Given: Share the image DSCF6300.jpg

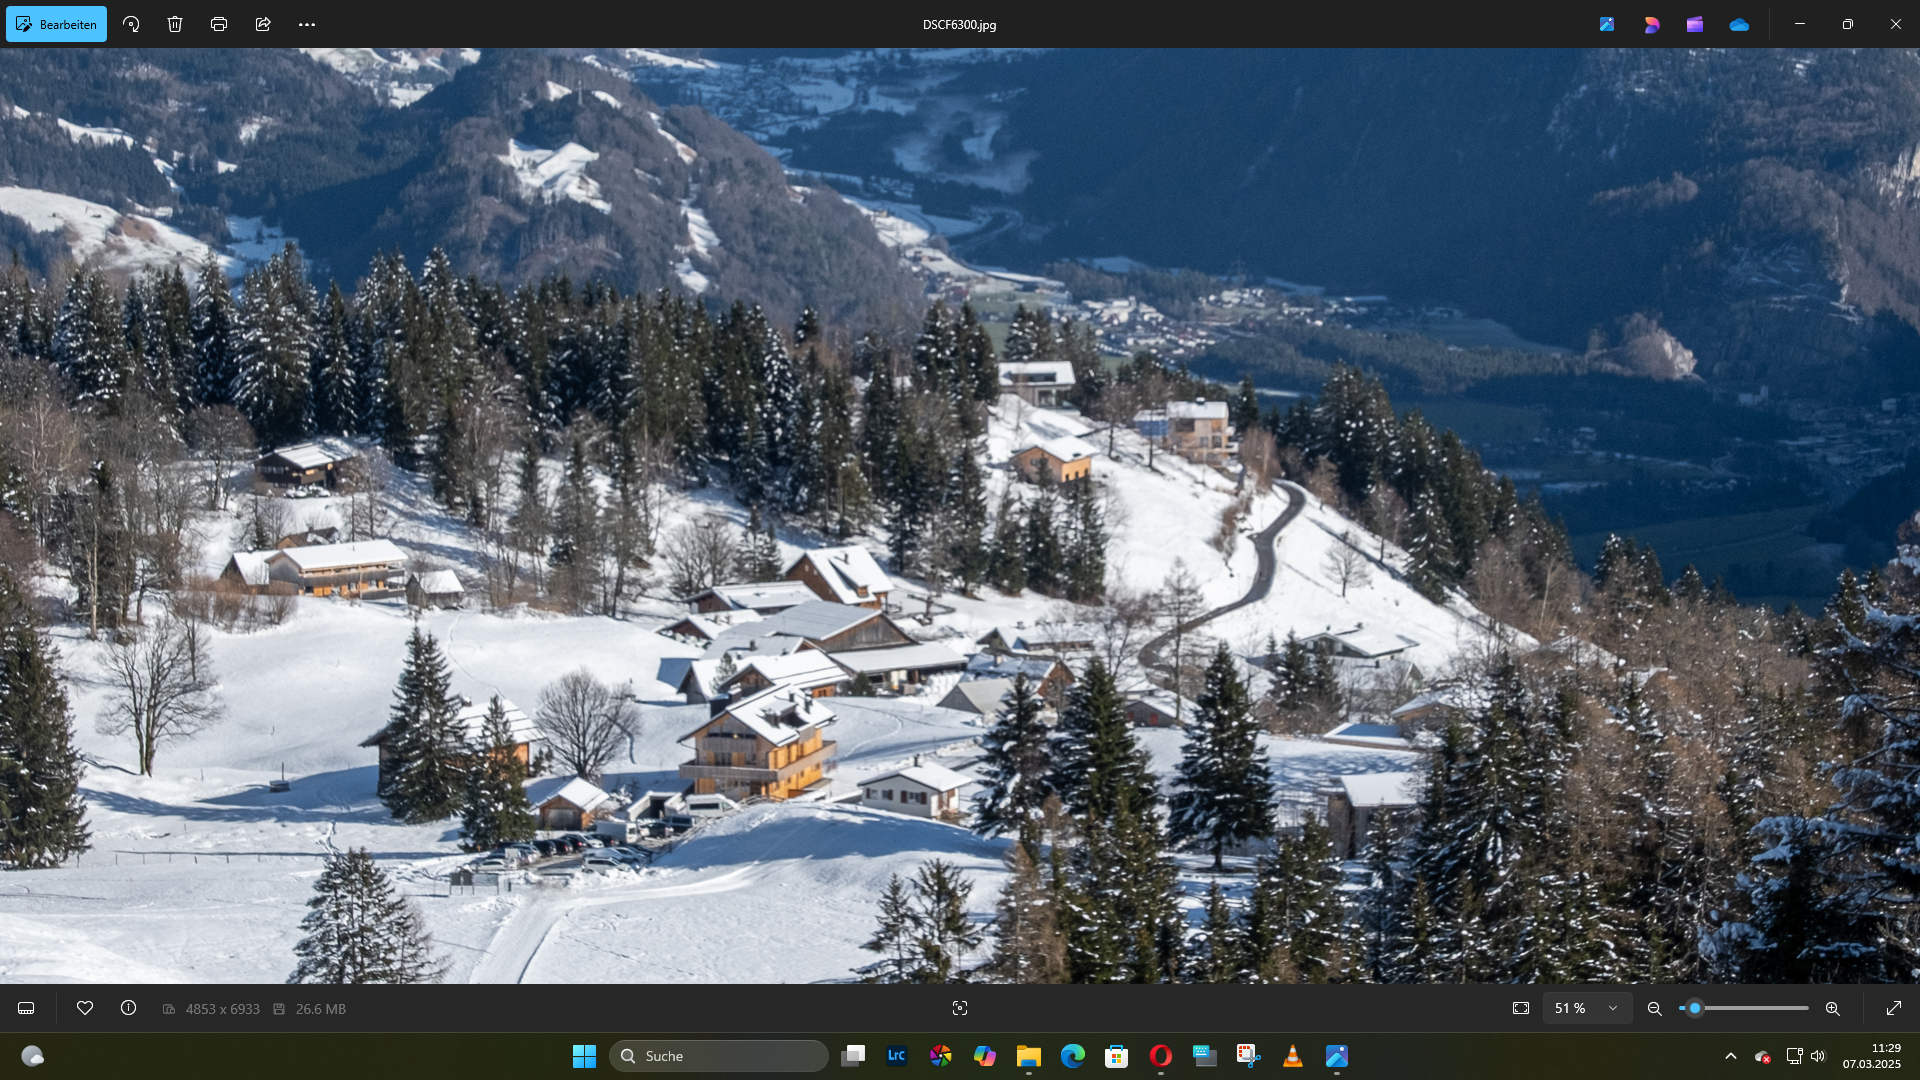Looking at the screenshot, I should point(263,24).
